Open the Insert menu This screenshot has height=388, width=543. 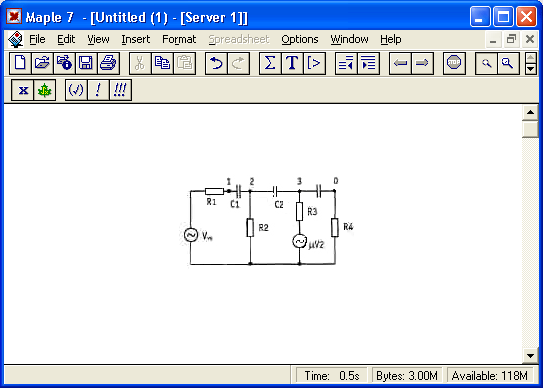click(136, 39)
